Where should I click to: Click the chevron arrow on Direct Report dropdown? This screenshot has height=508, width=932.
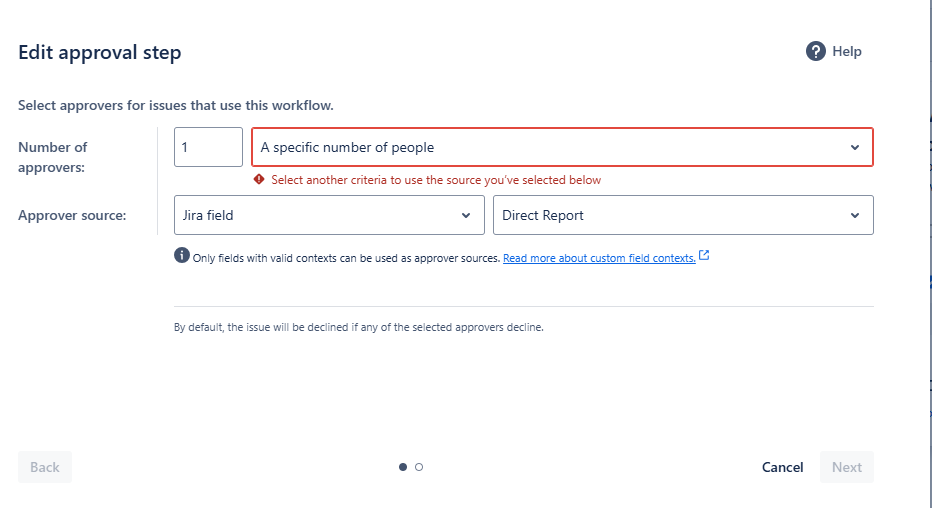click(x=855, y=216)
